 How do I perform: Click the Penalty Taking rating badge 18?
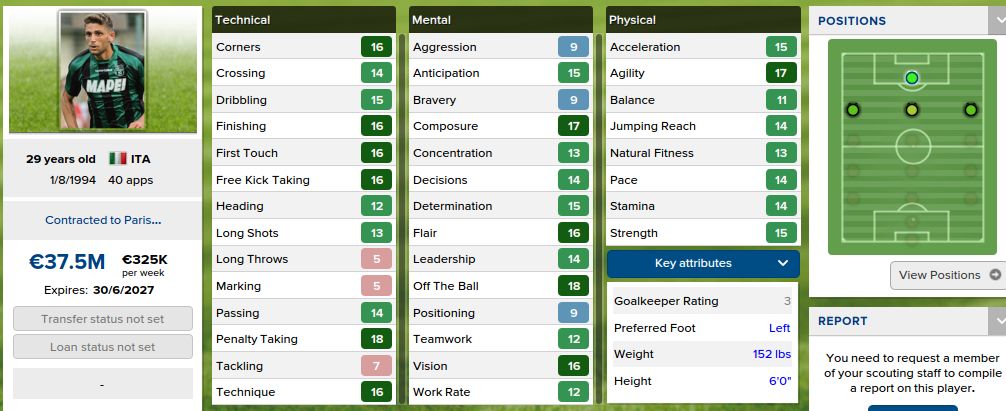coord(376,339)
